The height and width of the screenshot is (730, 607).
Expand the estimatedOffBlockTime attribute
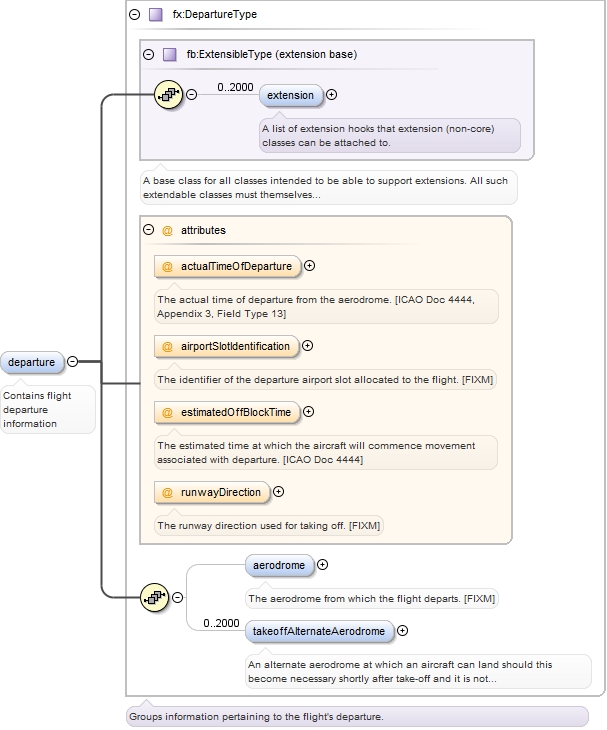(308, 411)
